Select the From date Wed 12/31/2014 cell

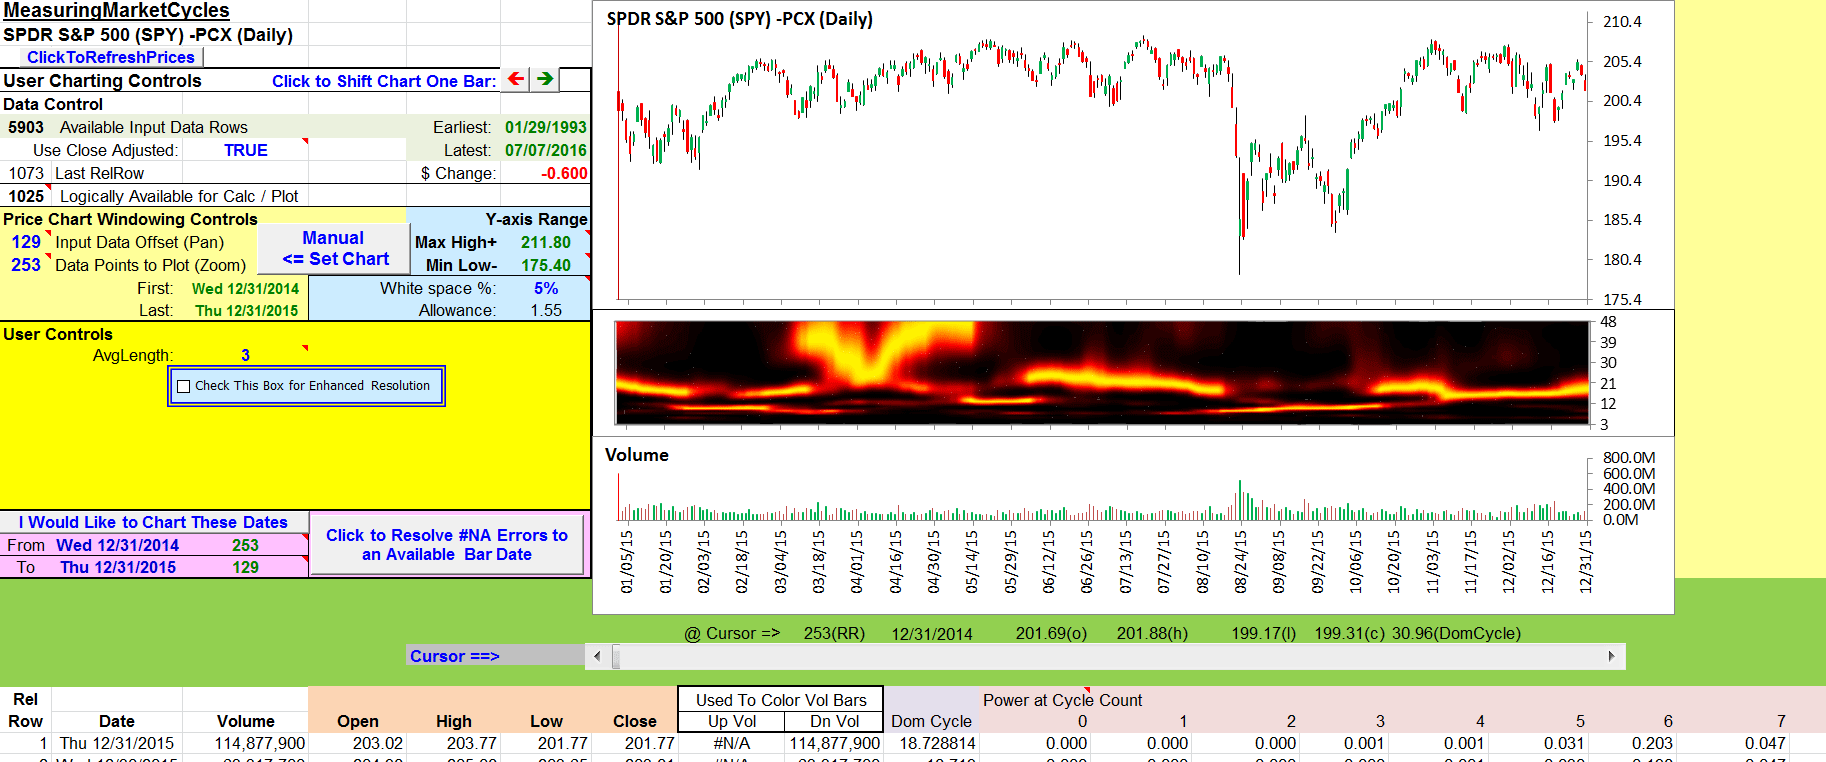pyautogui.click(x=118, y=545)
